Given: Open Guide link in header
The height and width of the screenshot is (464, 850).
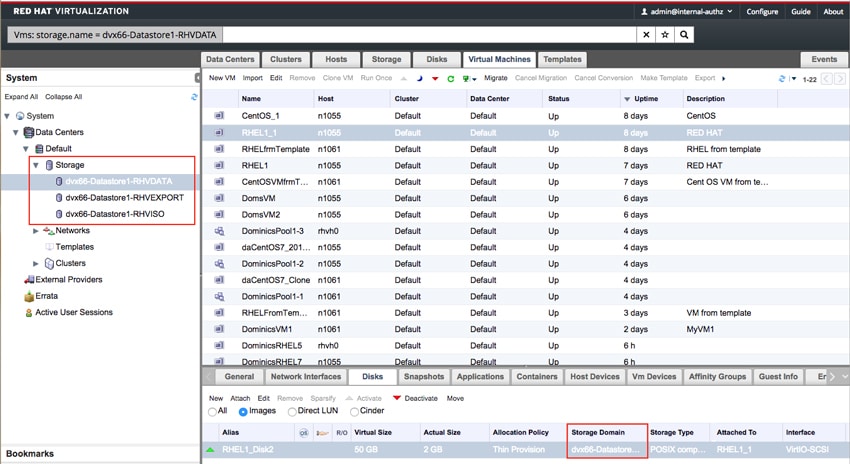Looking at the screenshot, I should coord(801,11).
